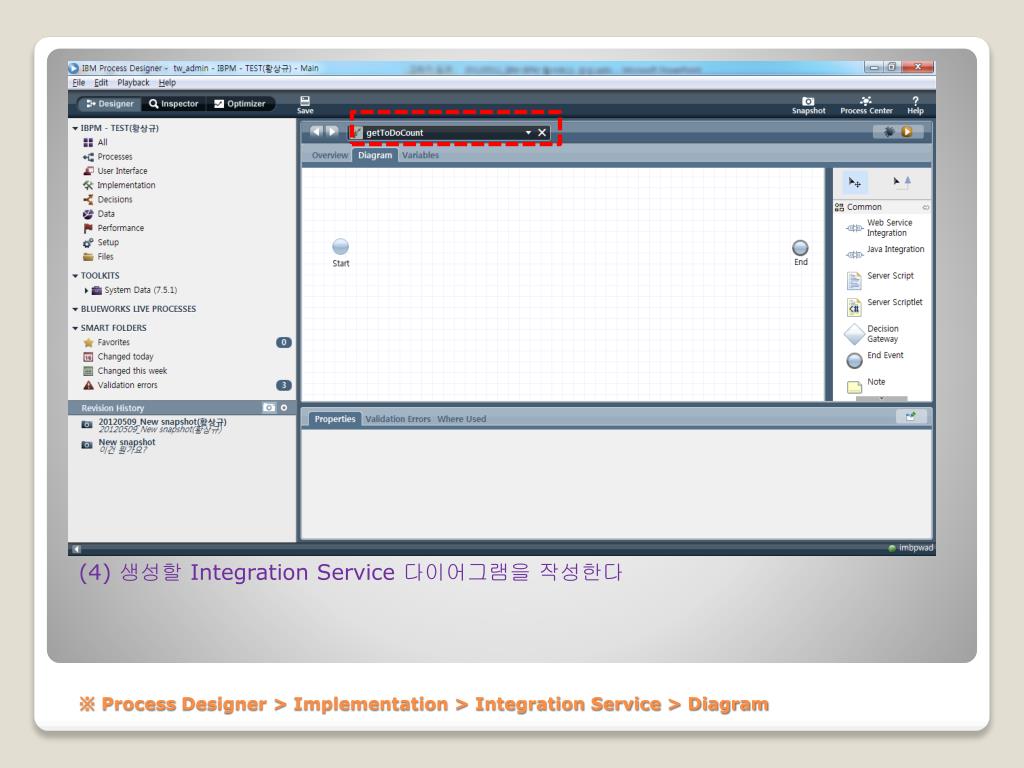The height and width of the screenshot is (768, 1024).
Task: Switch to Inspector view
Action: coord(173,104)
